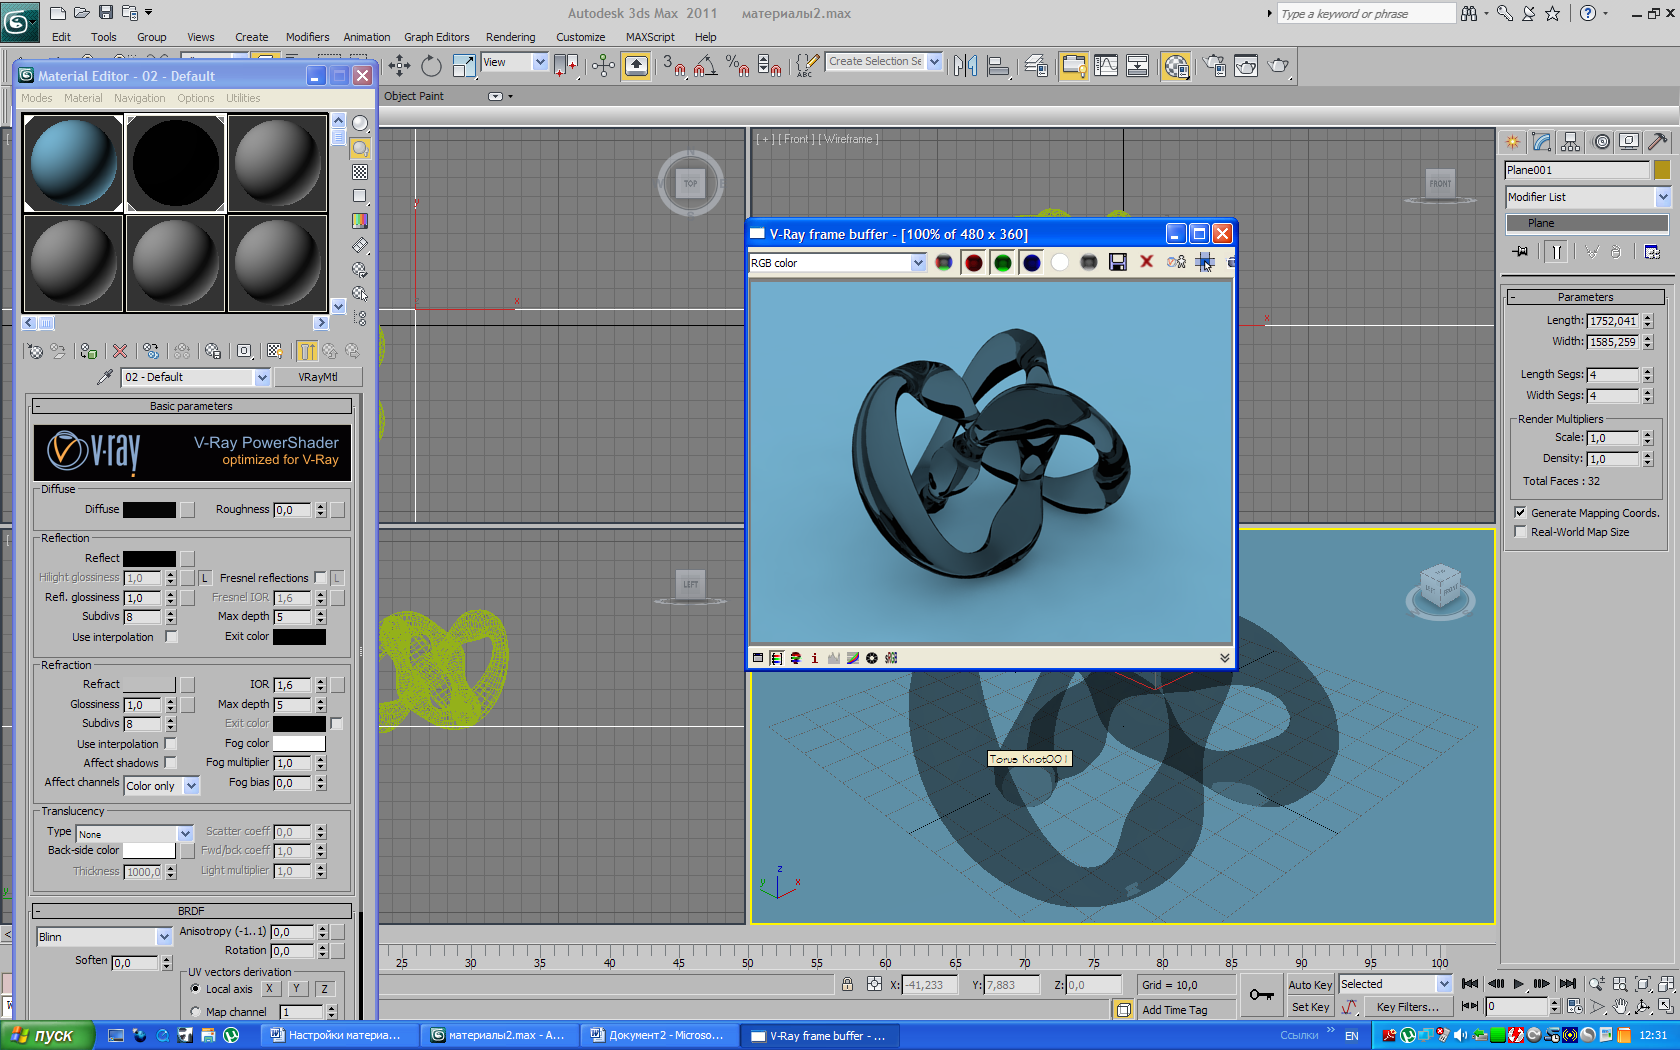Open the Rendering menu

[510, 37]
